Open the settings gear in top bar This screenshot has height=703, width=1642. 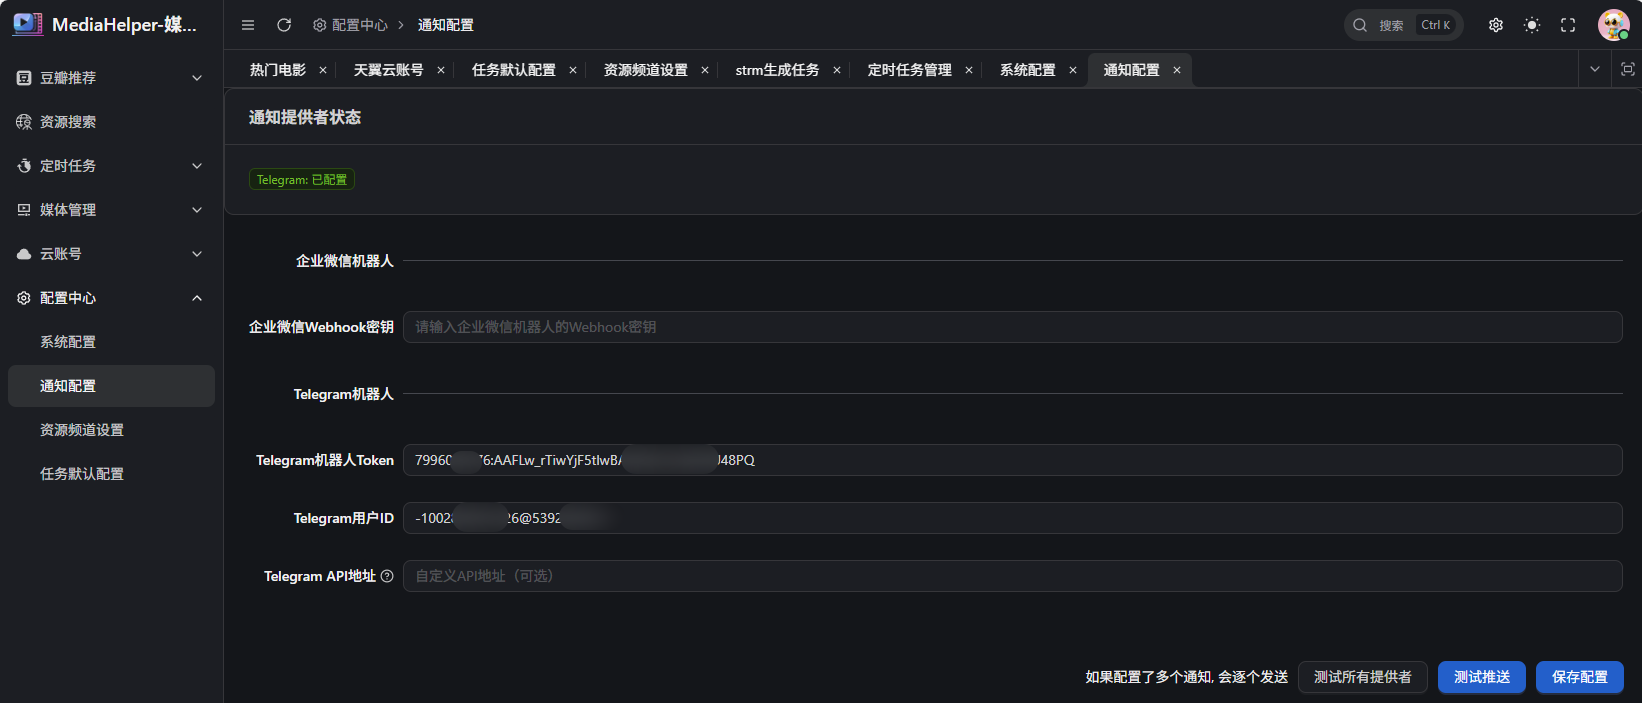coord(1495,25)
